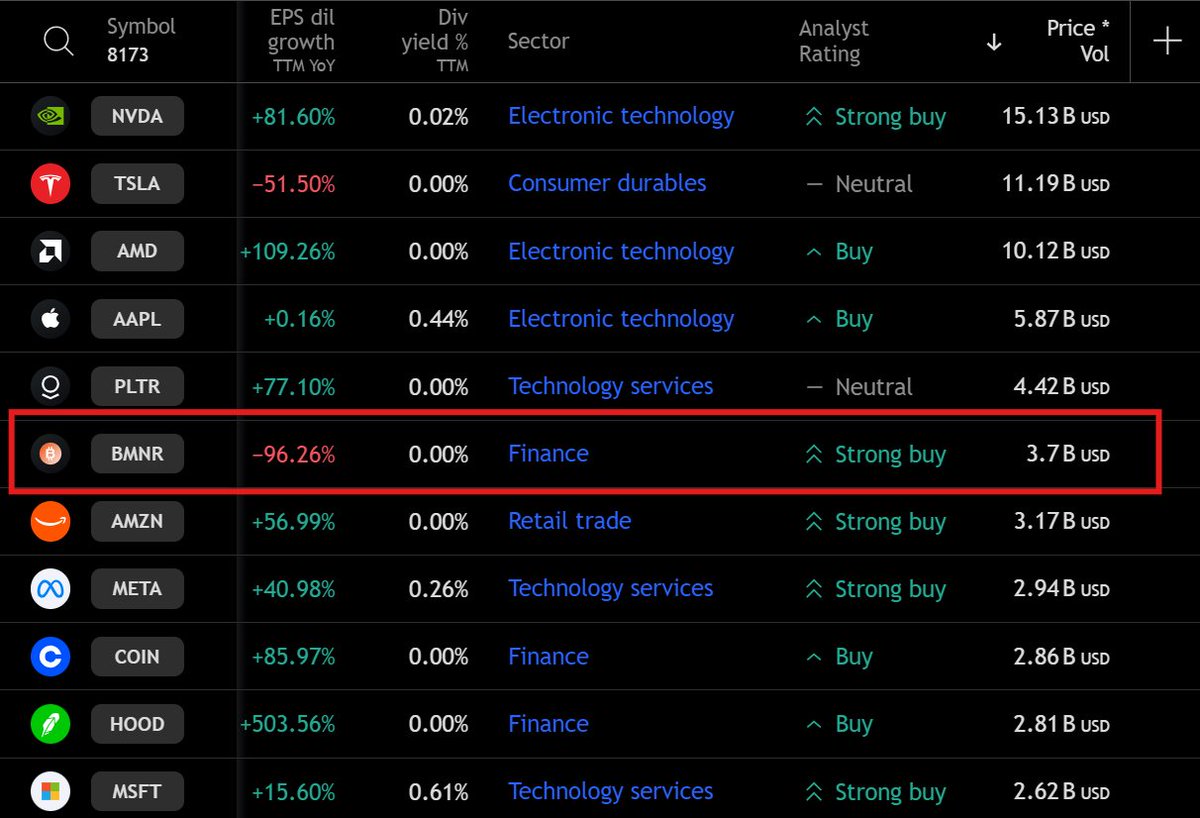Select COIN's Buy analyst rating

point(840,657)
